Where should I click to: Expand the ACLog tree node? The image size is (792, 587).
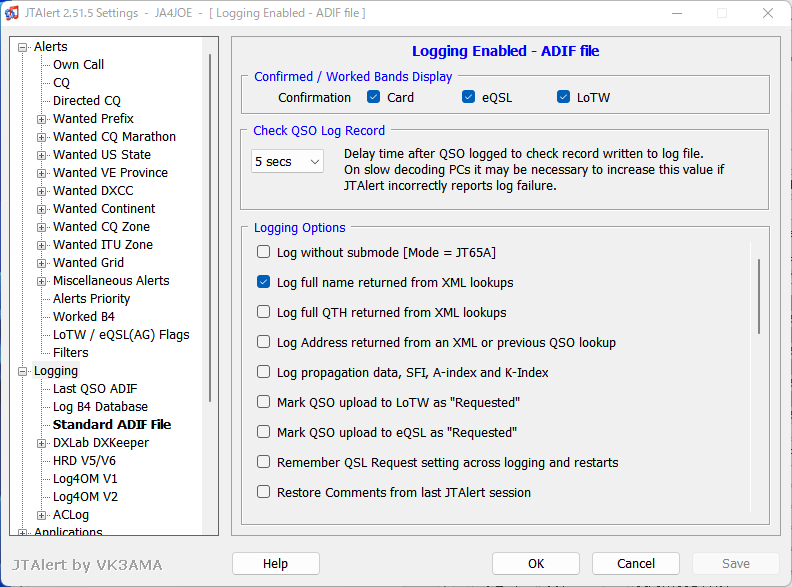click(x=41, y=515)
